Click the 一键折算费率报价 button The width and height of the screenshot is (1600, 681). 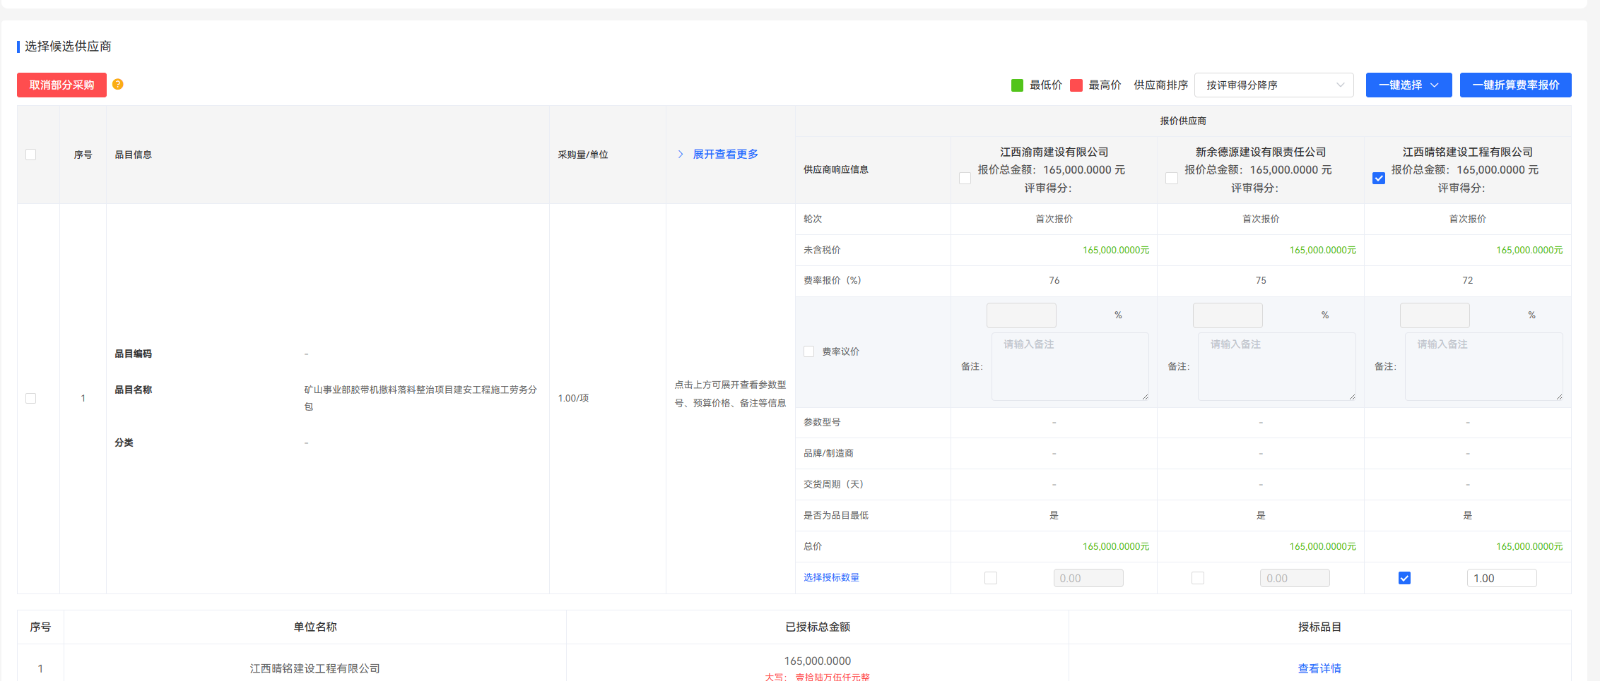[x=1515, y=86]
